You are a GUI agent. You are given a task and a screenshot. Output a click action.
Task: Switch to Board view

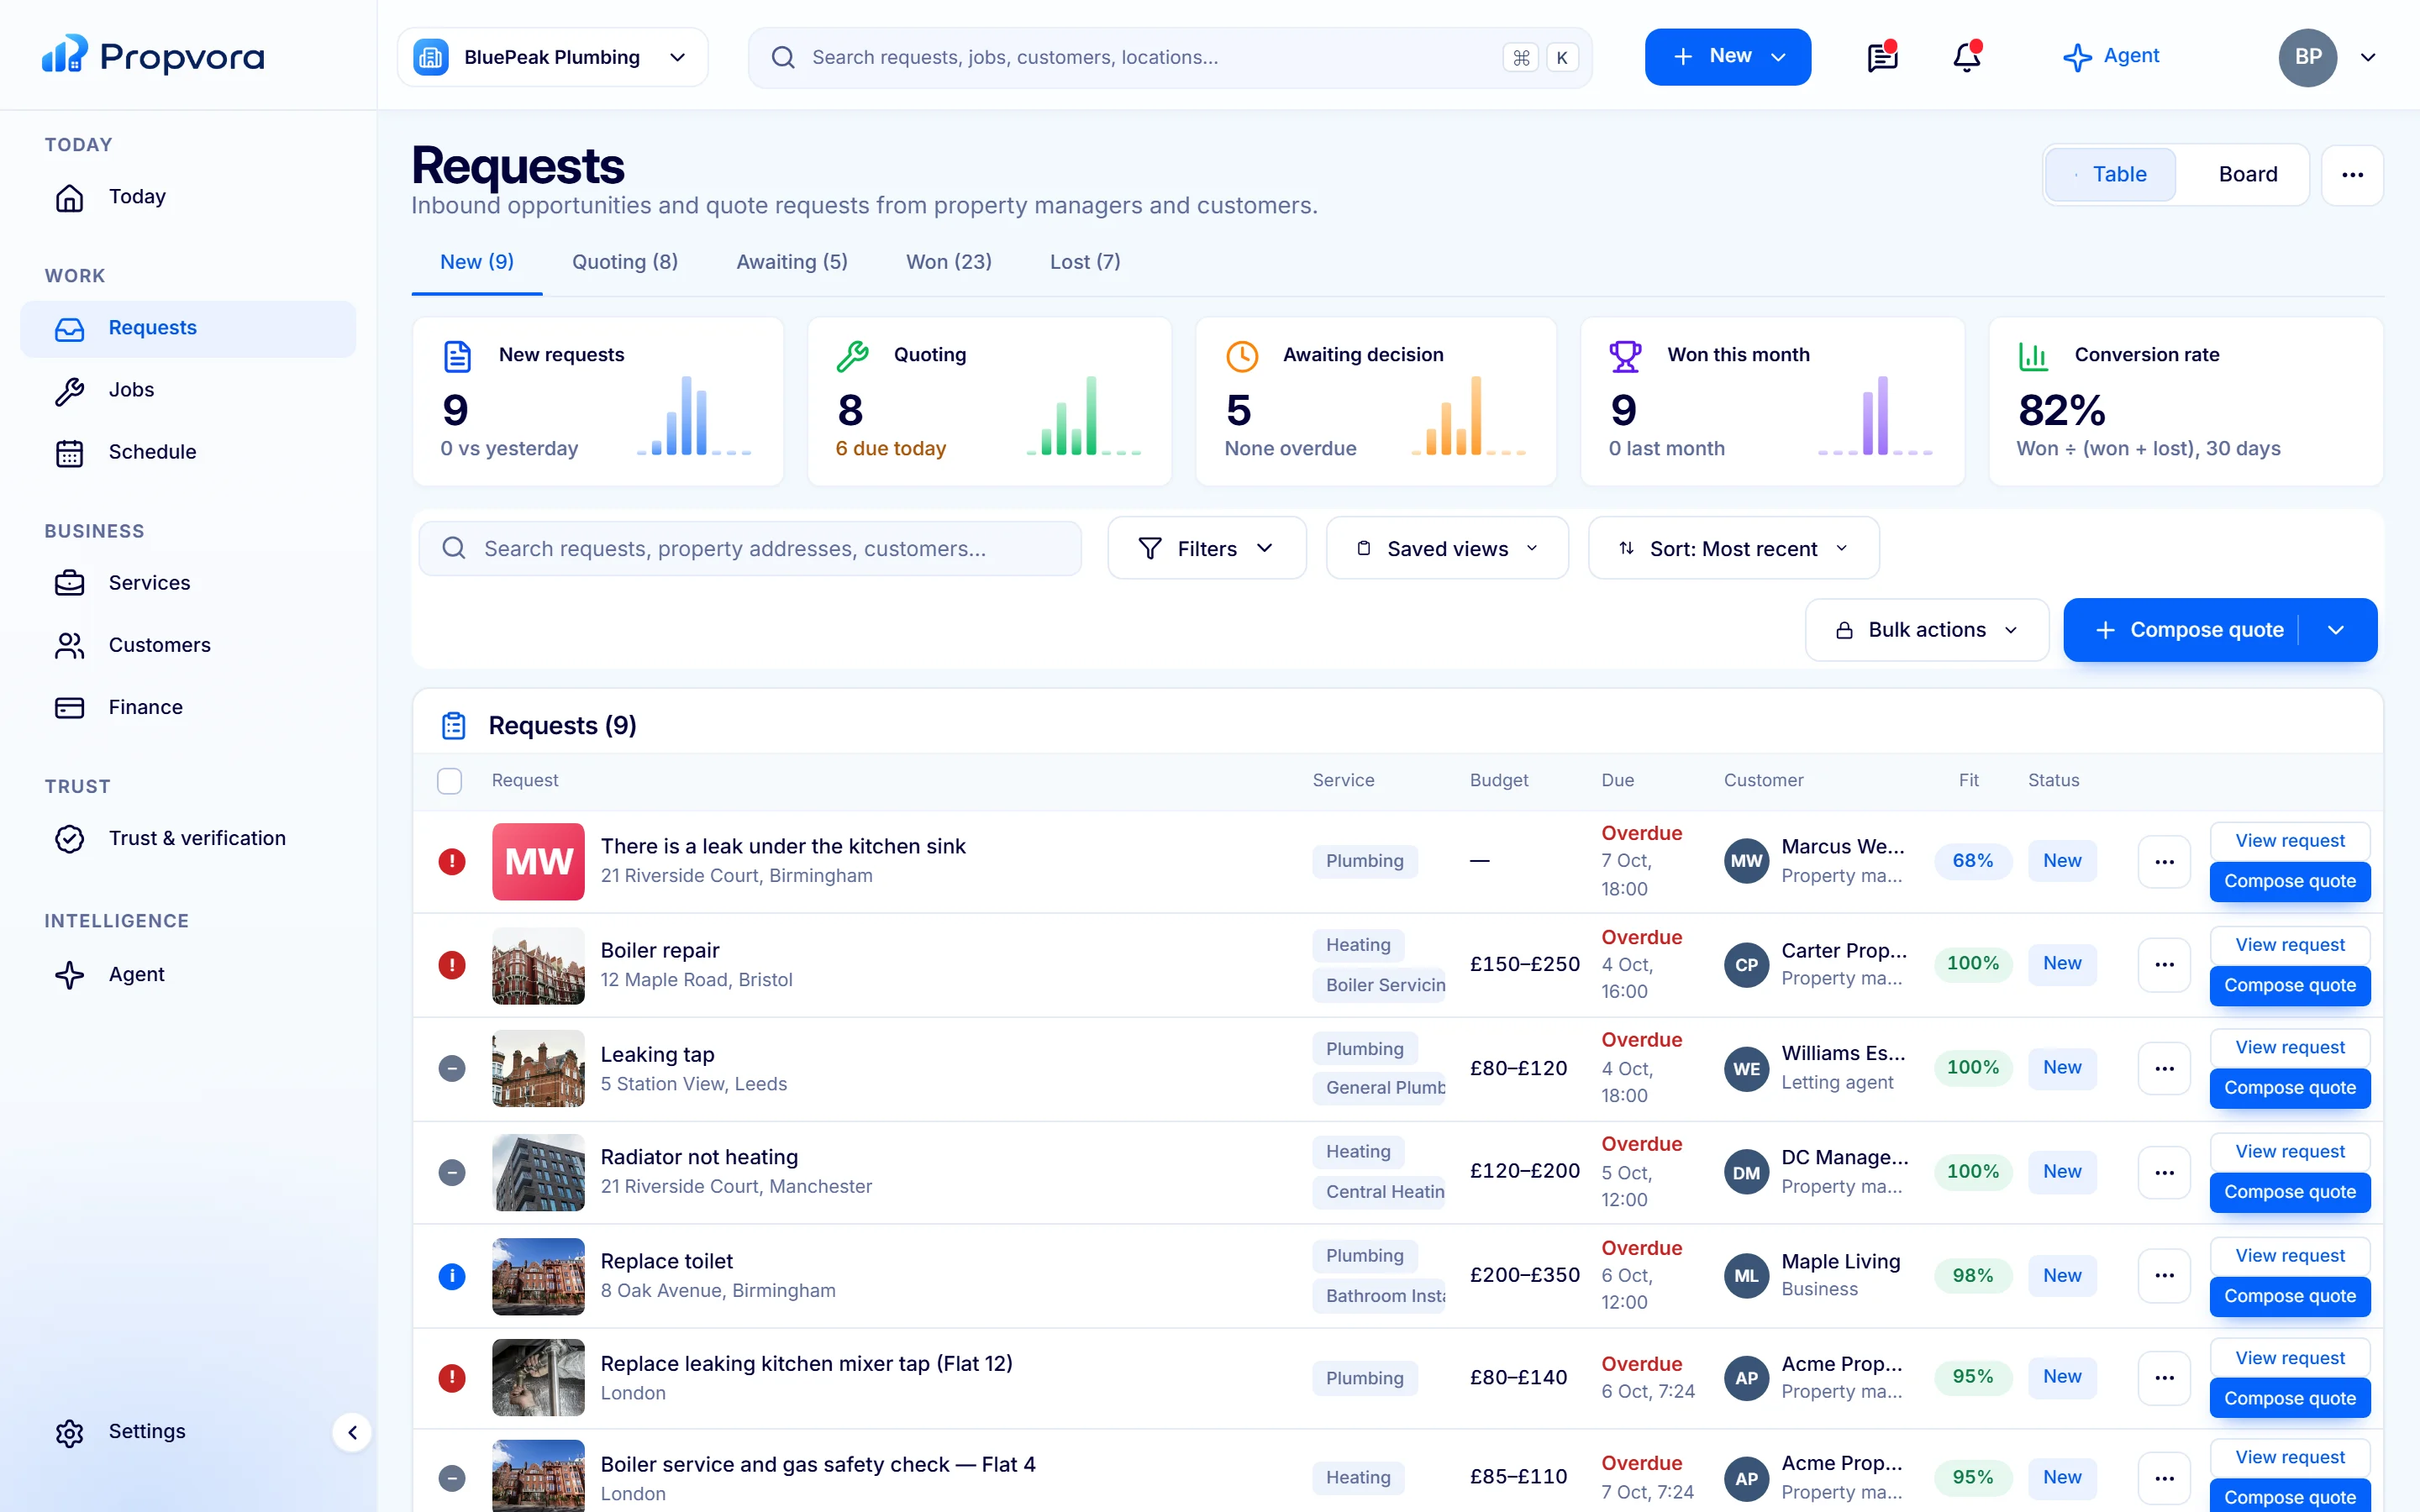(2247, 175)
